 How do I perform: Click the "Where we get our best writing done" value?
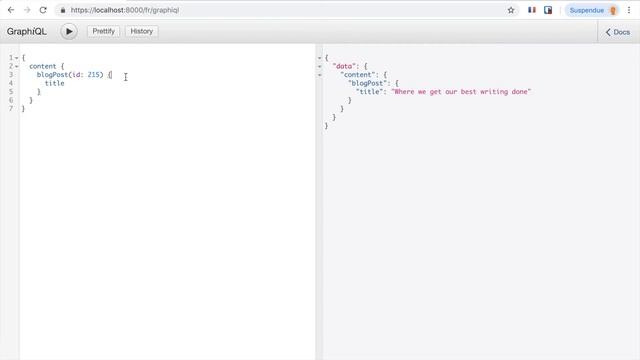(x=461, y=92)
